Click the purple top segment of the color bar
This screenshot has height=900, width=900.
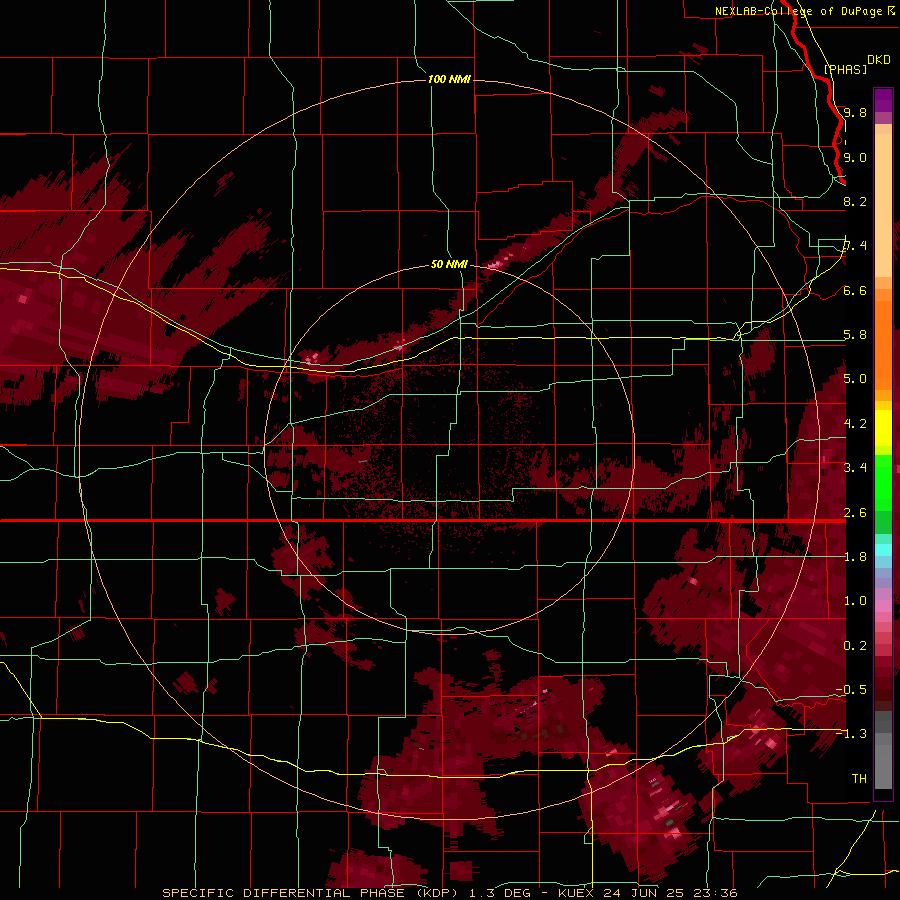[x=883, y=100]
